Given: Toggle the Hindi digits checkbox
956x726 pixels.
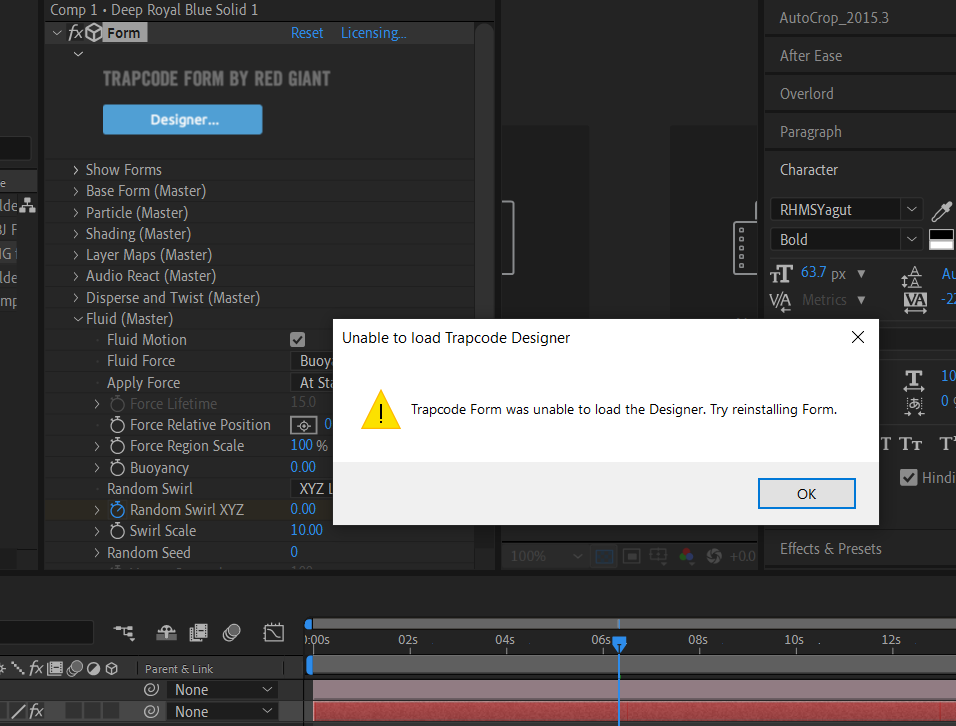Looking at the screenshot, I should point(908,477).
